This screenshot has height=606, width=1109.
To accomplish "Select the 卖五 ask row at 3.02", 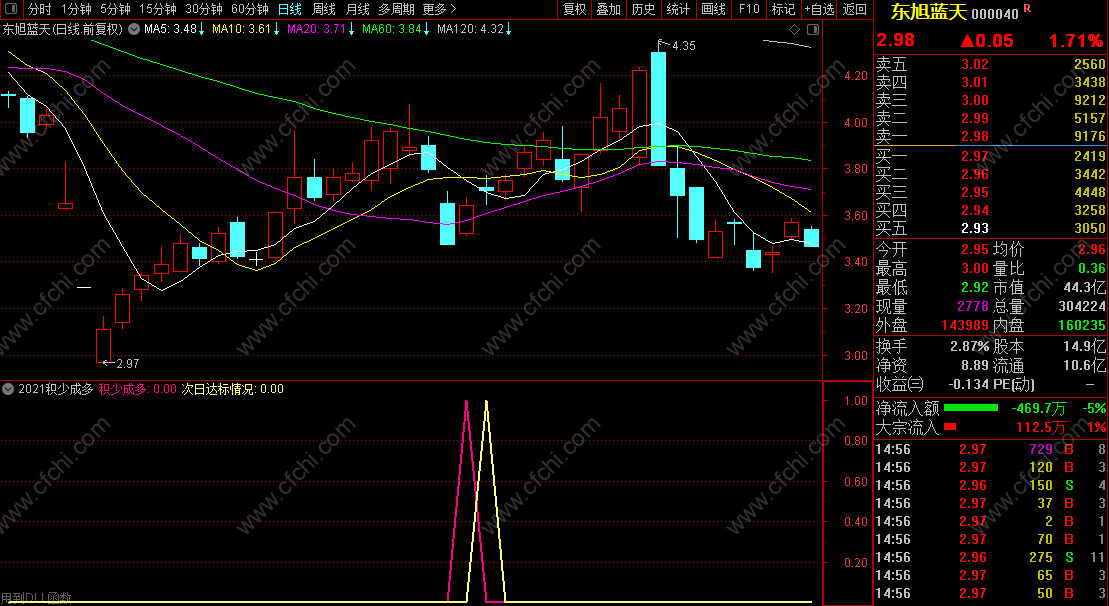I will coord(991,64).
